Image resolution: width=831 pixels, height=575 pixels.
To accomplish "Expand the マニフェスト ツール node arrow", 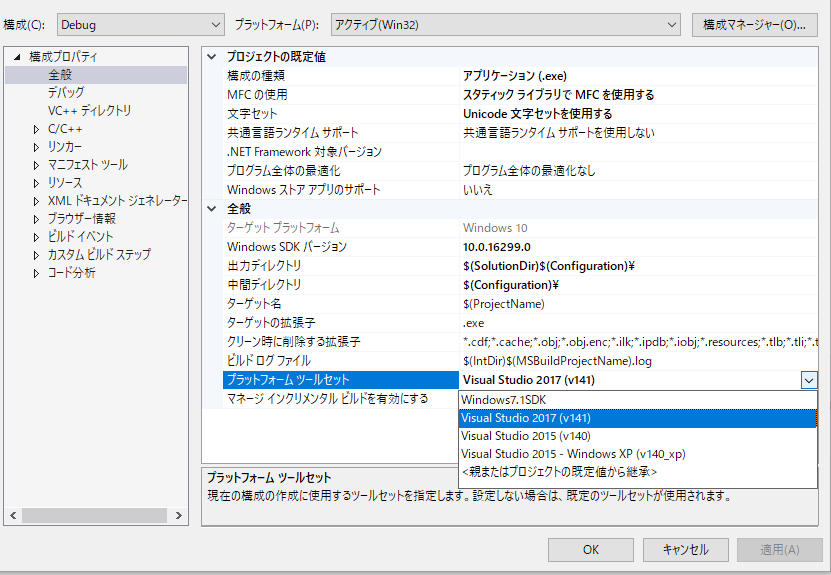I will (x=36, y=165).
